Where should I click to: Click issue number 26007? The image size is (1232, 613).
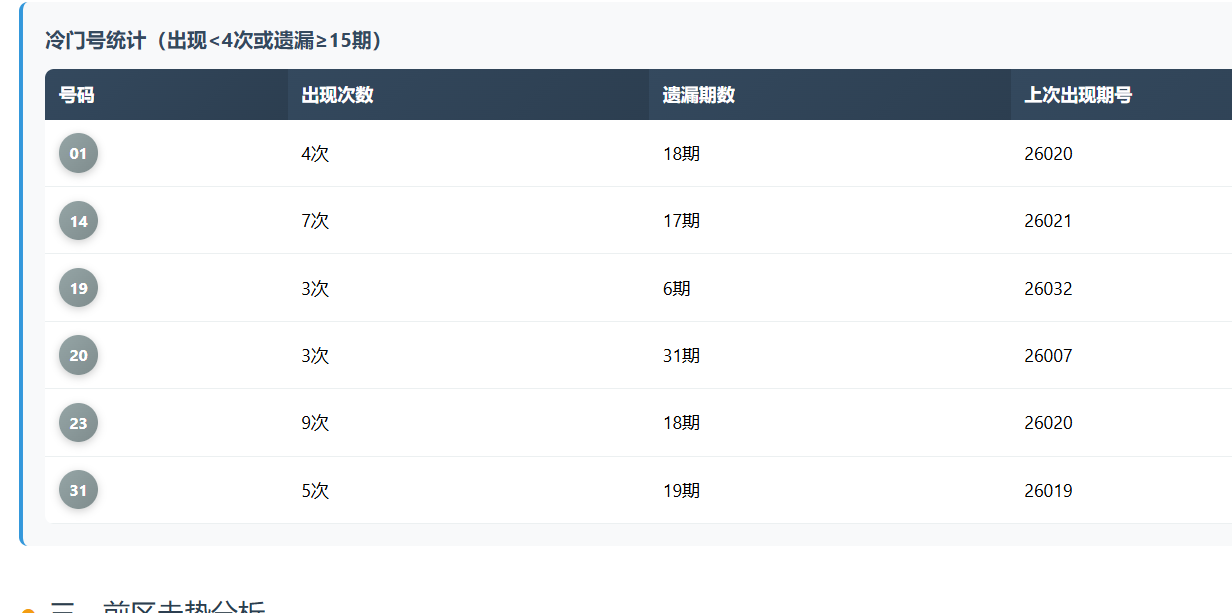click(x=1048, y=356)
